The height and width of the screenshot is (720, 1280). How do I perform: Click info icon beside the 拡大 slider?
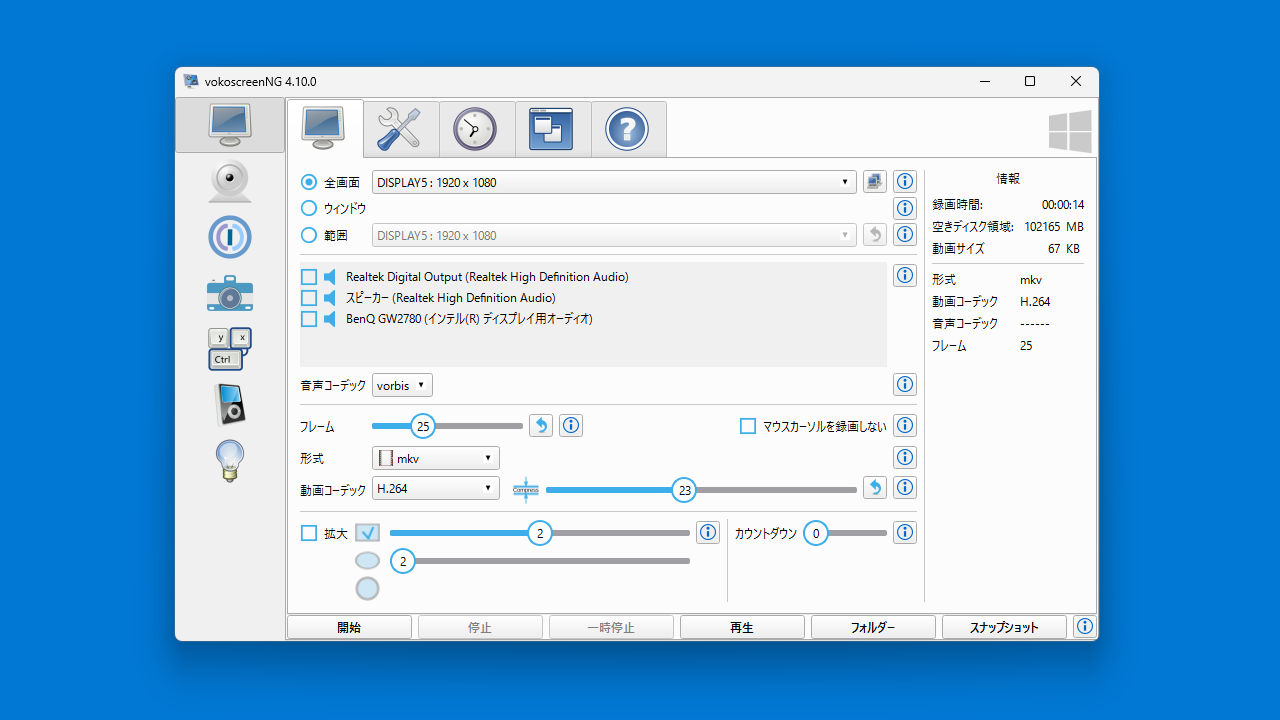point(708,532)
